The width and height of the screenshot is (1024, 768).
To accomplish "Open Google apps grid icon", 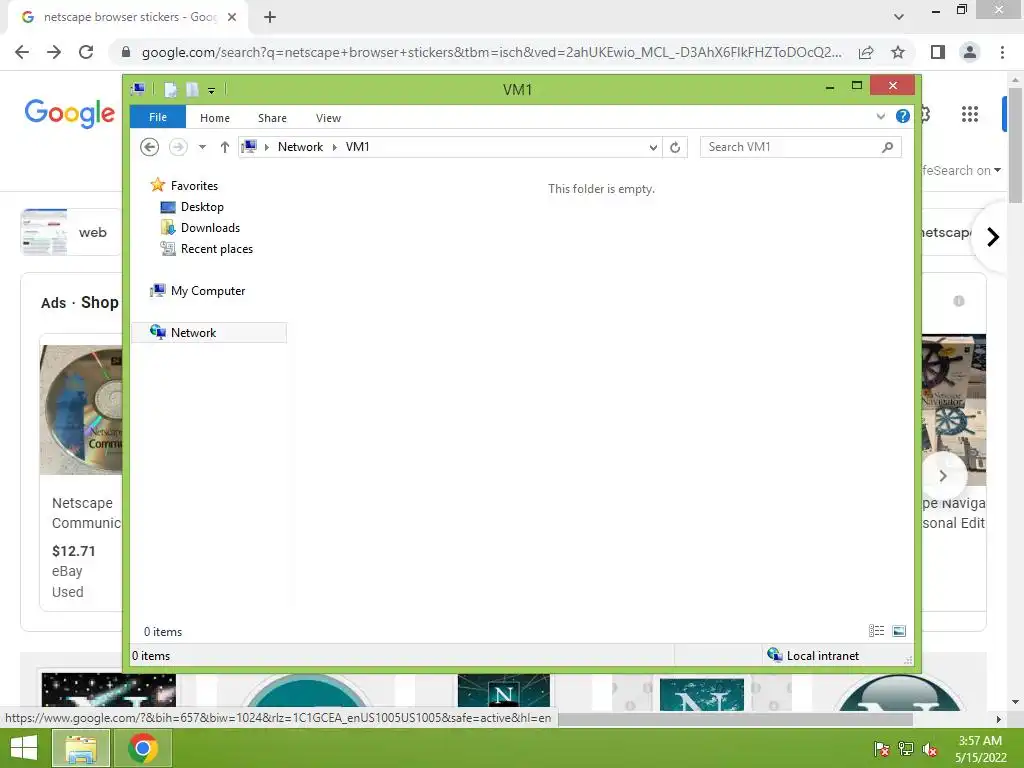I will coord(970,114).
